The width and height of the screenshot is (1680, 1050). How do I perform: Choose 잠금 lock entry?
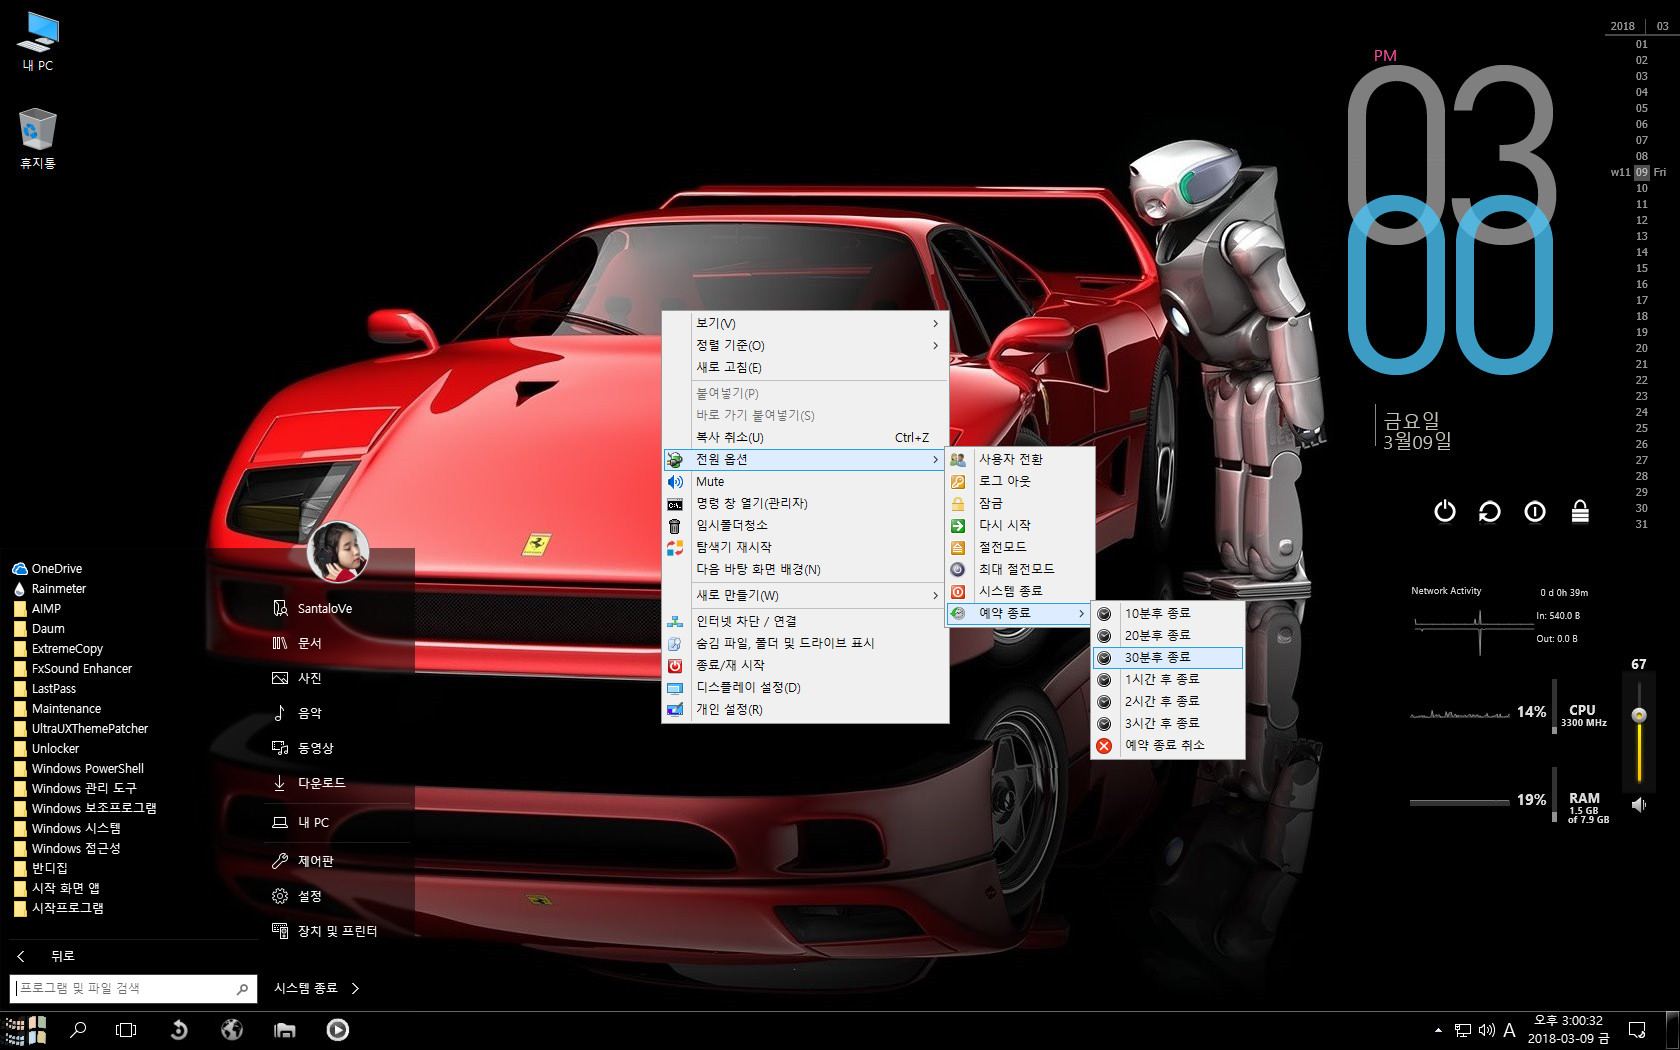[1020, 503]
